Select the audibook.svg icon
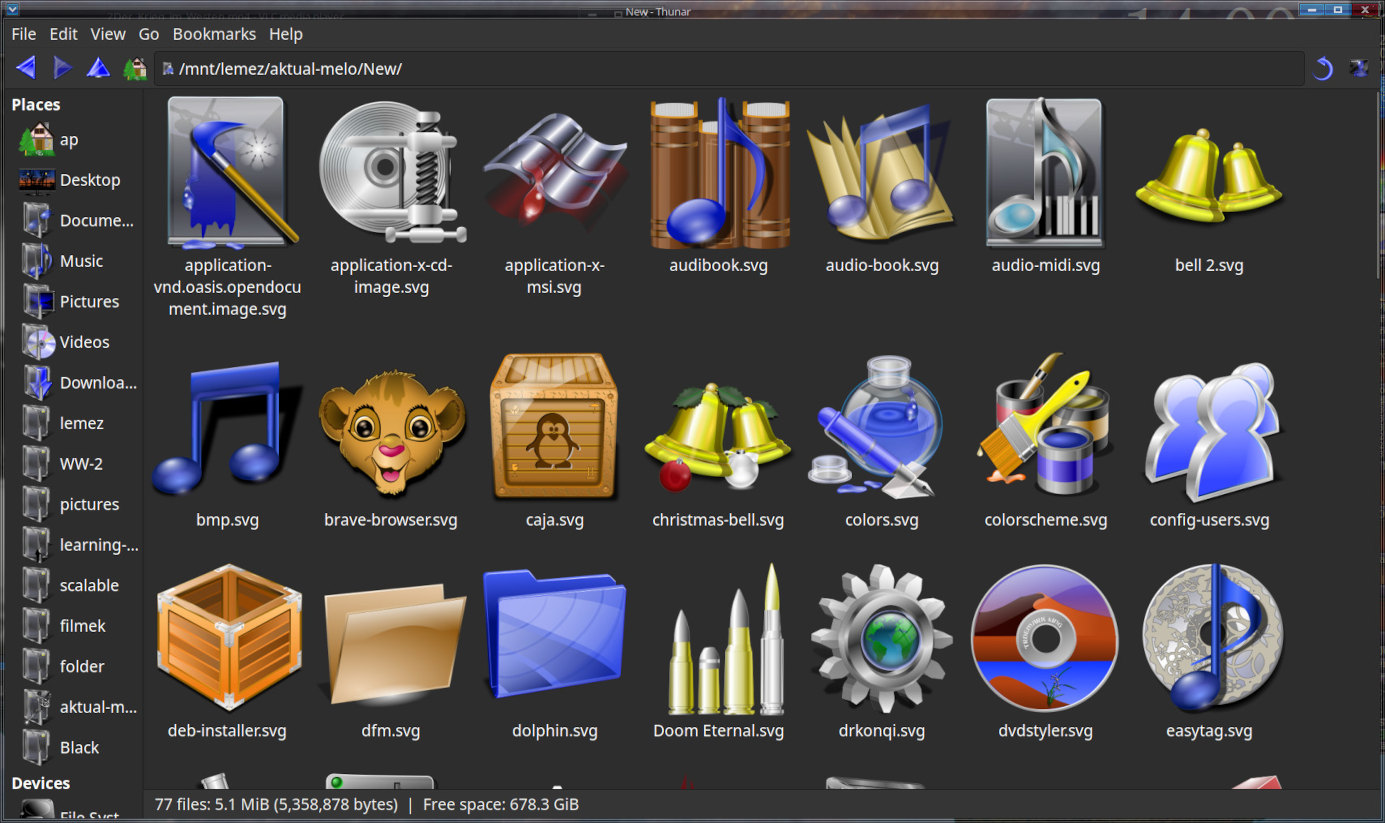Image resolution: width=1385 pixels, height=823 pixels. coord(719,172)
